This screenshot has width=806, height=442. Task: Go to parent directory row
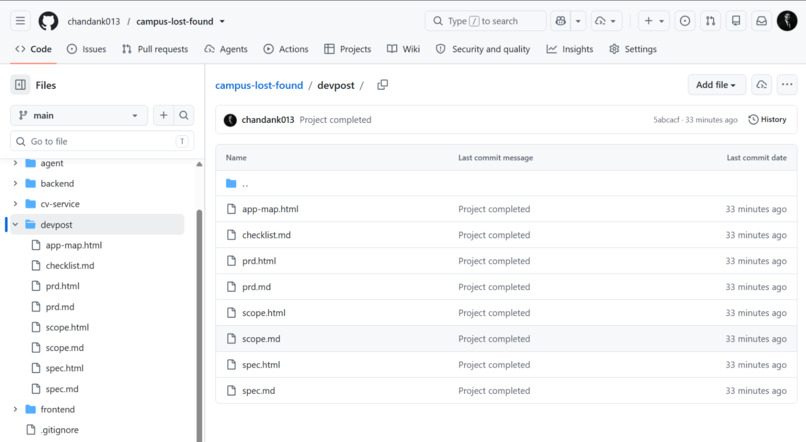pos(506,183)
